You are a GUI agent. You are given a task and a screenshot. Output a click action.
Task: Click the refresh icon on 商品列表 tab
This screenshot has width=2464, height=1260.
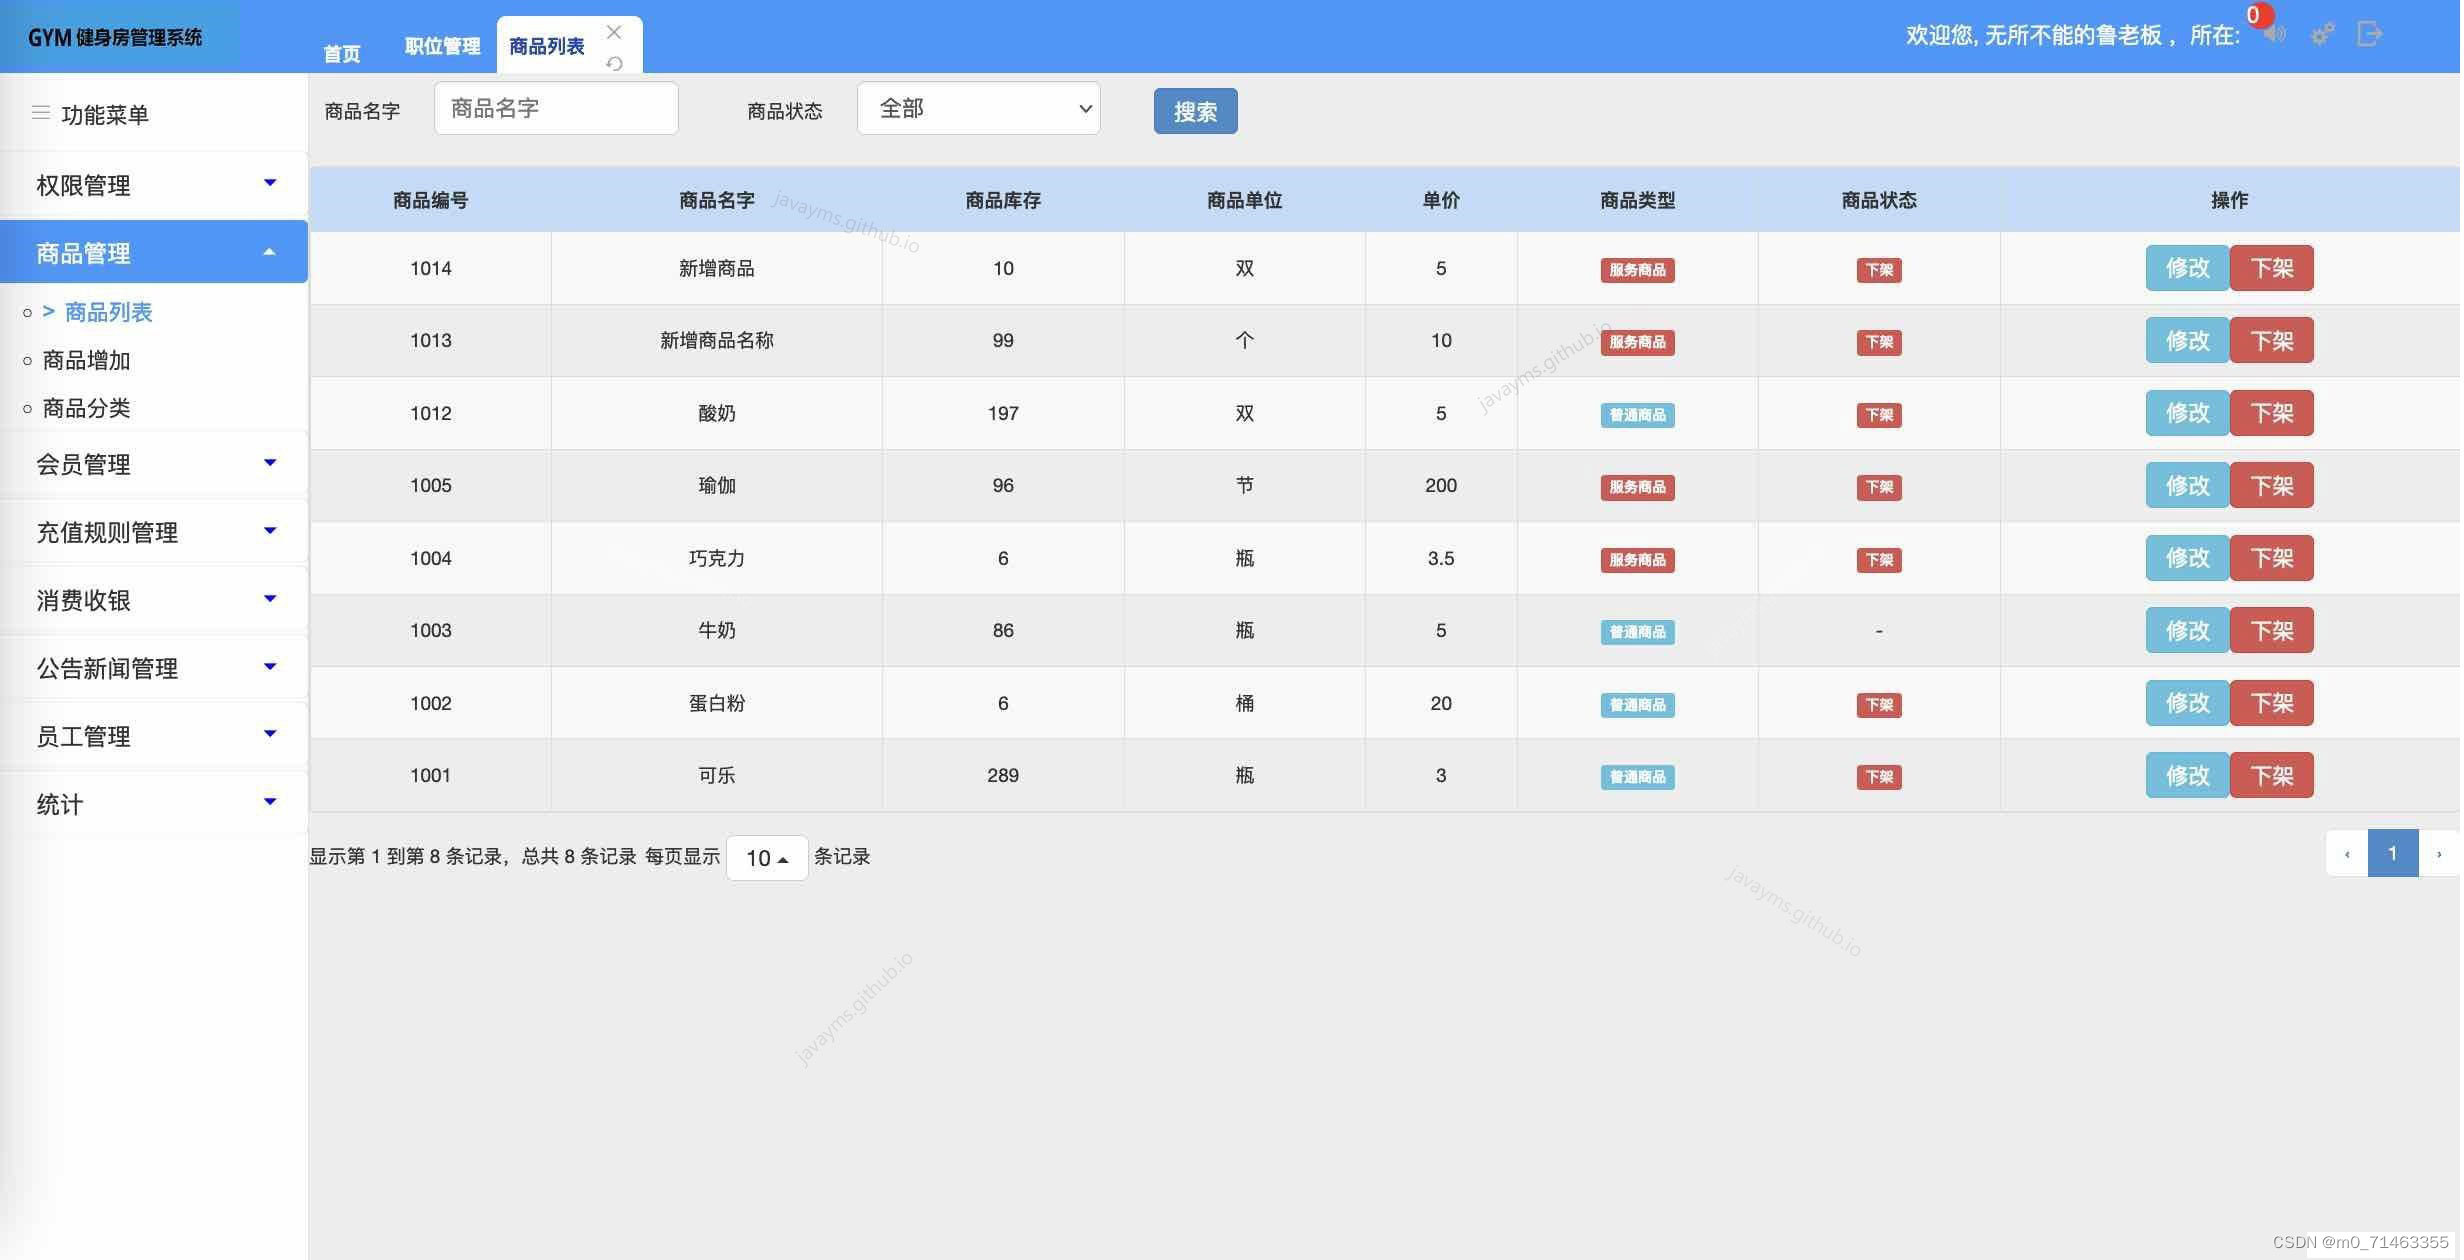coord(614,63)
